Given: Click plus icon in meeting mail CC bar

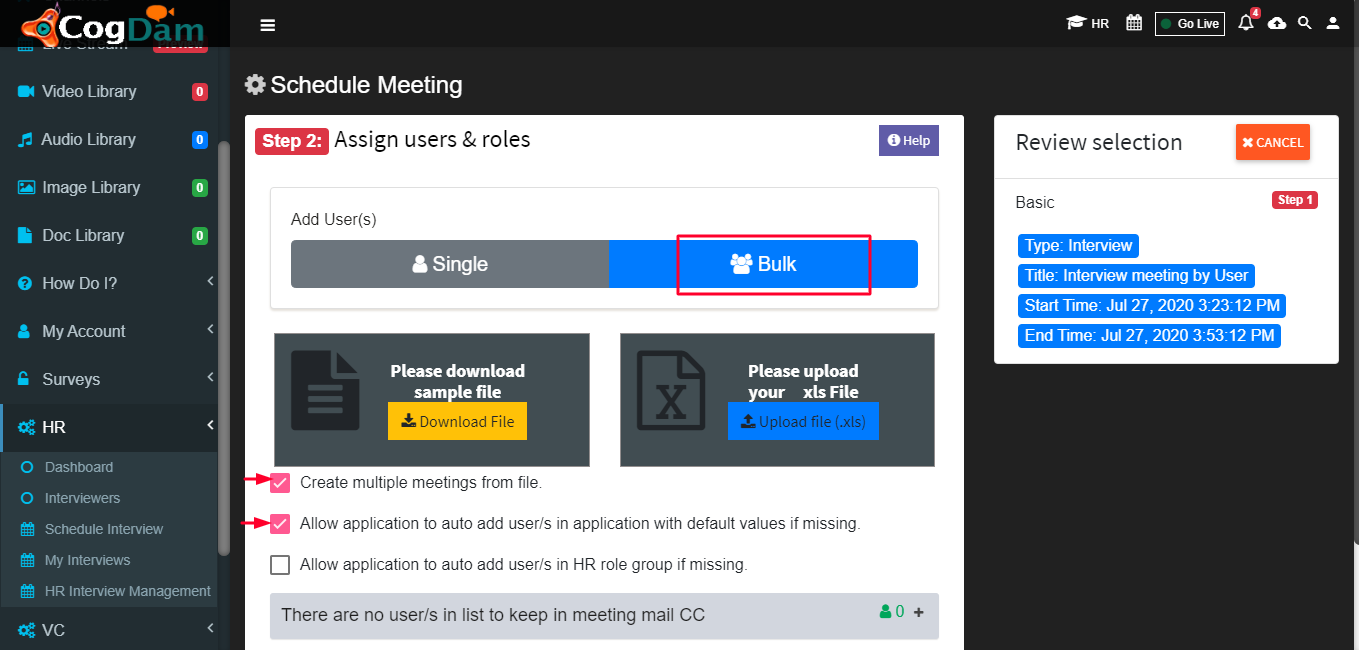Looking at the screenshot, I should click(x=919, y=612).
